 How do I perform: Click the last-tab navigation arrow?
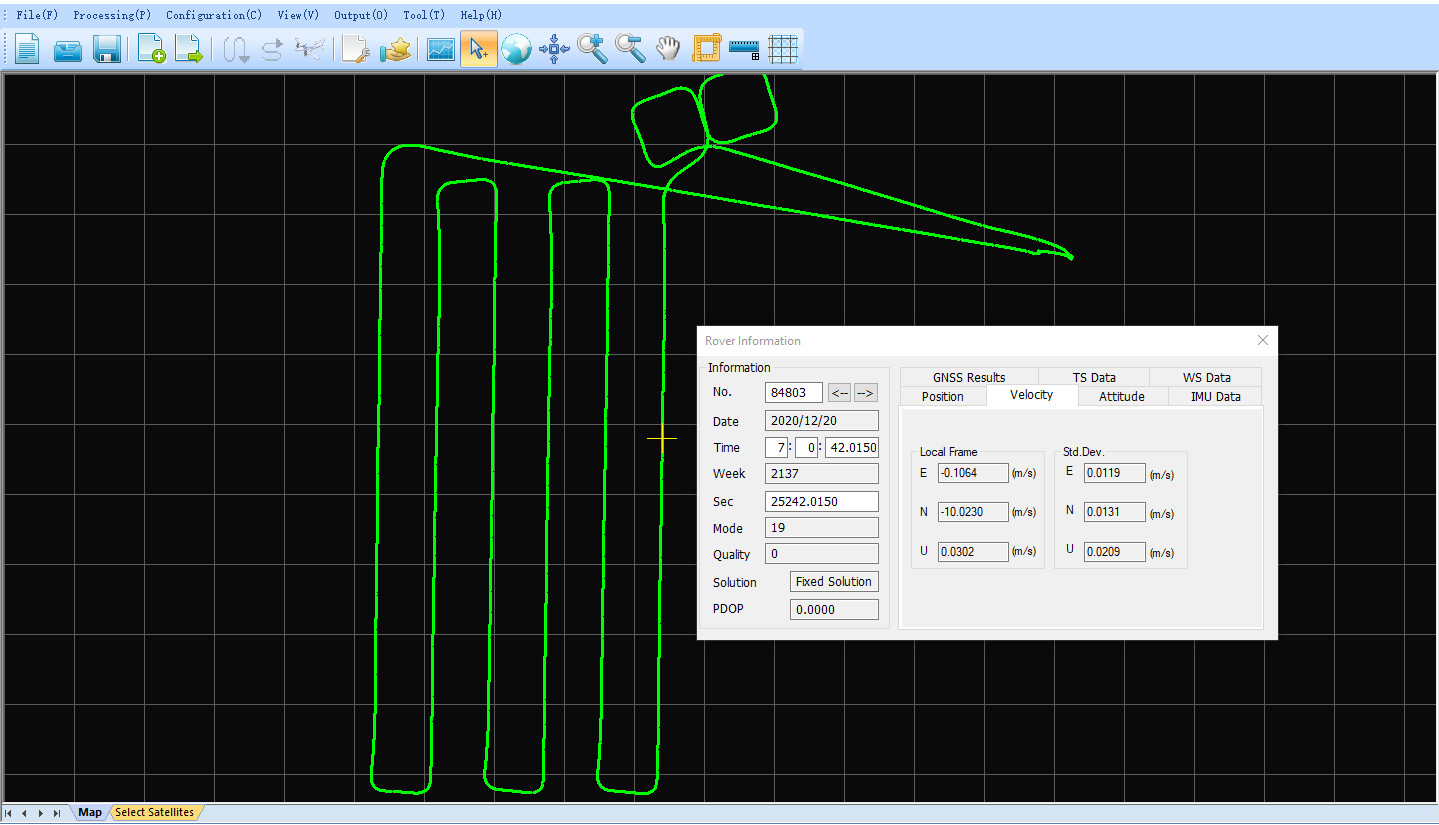point(57,813)
